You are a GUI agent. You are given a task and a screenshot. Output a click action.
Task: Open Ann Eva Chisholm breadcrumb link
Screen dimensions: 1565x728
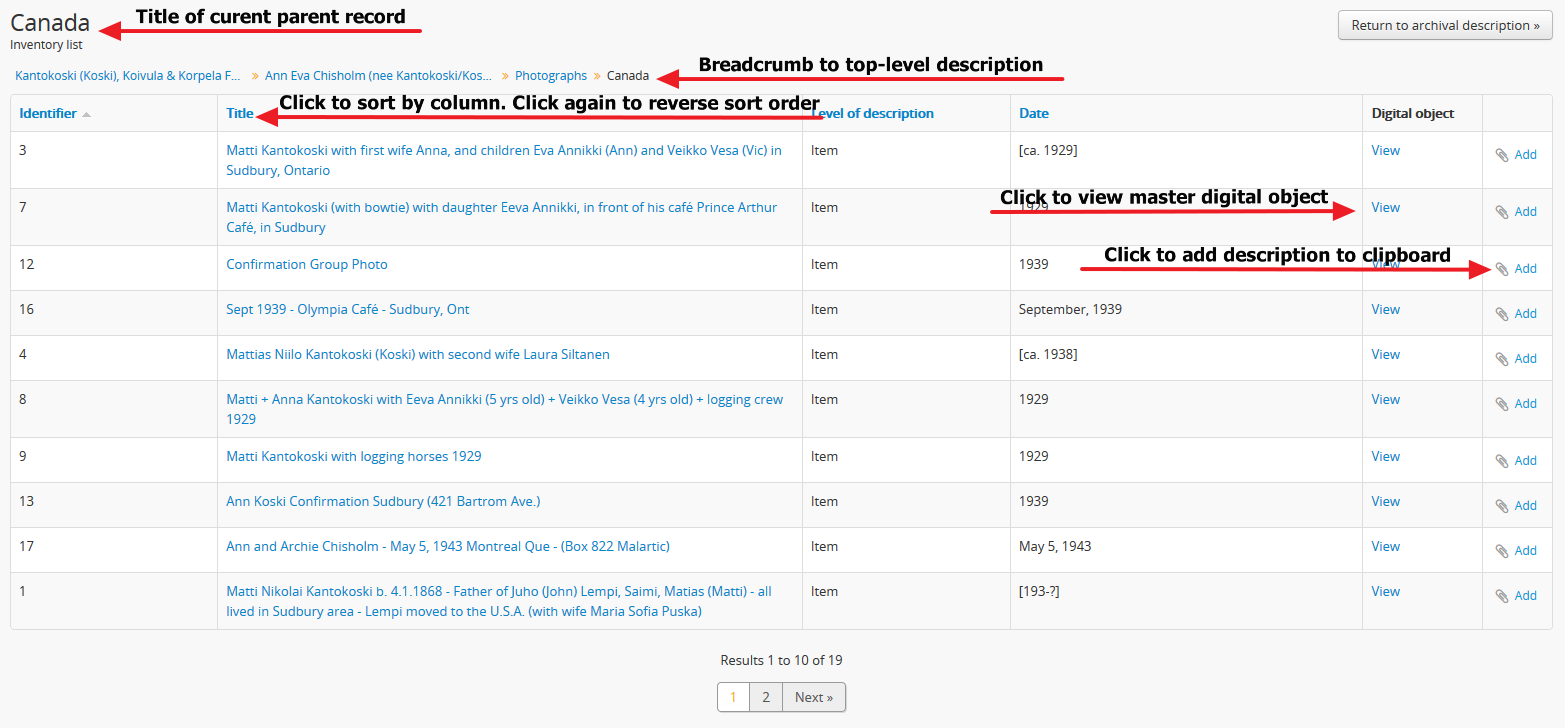pyautogui.click(x=379, y=76)
